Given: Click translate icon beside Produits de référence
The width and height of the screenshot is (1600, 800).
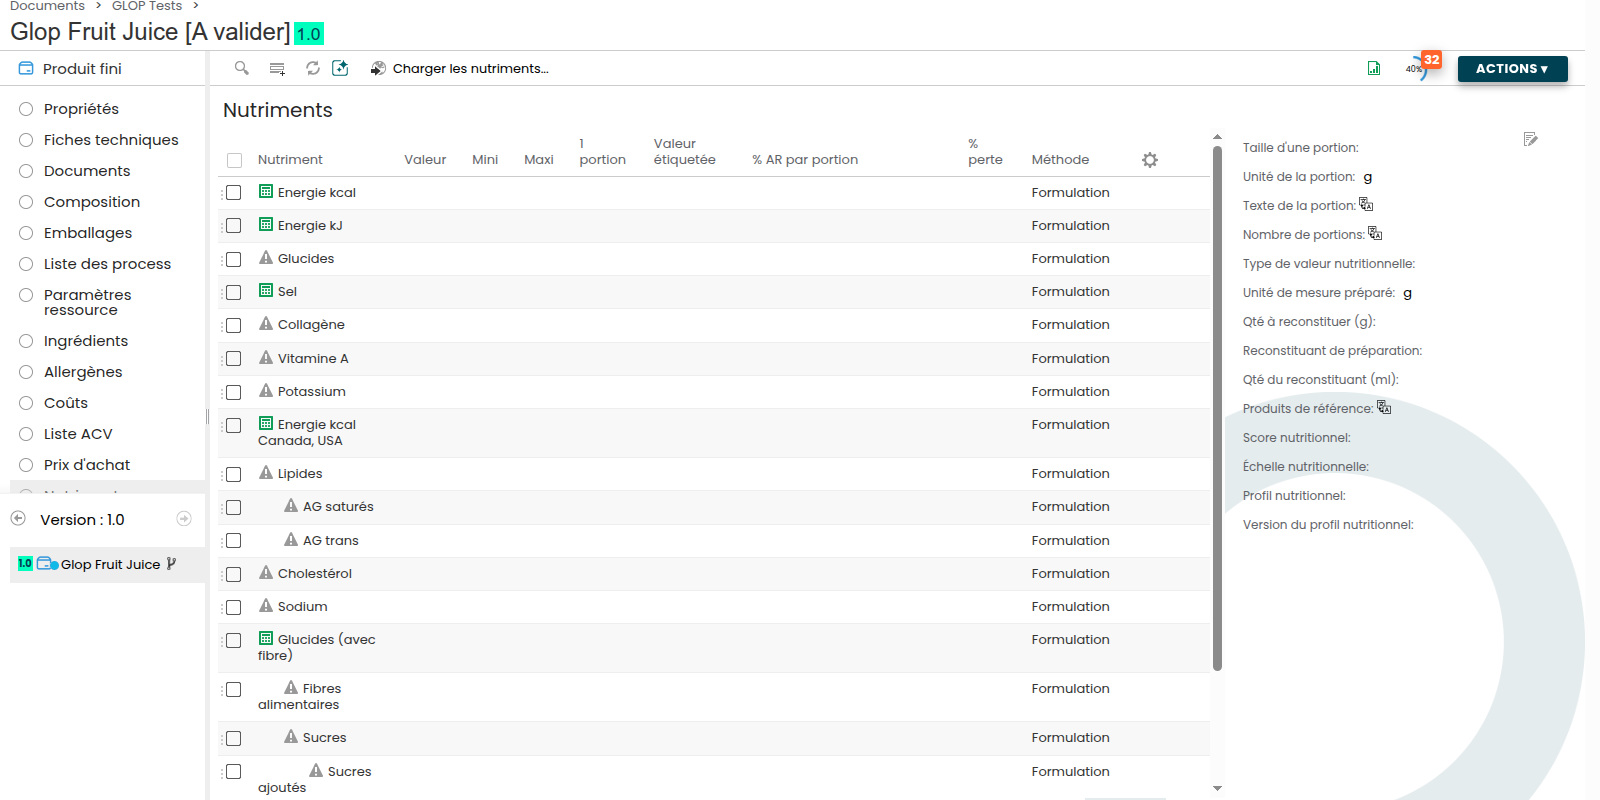Looking at the screenshot, I should click(1384, 408).
